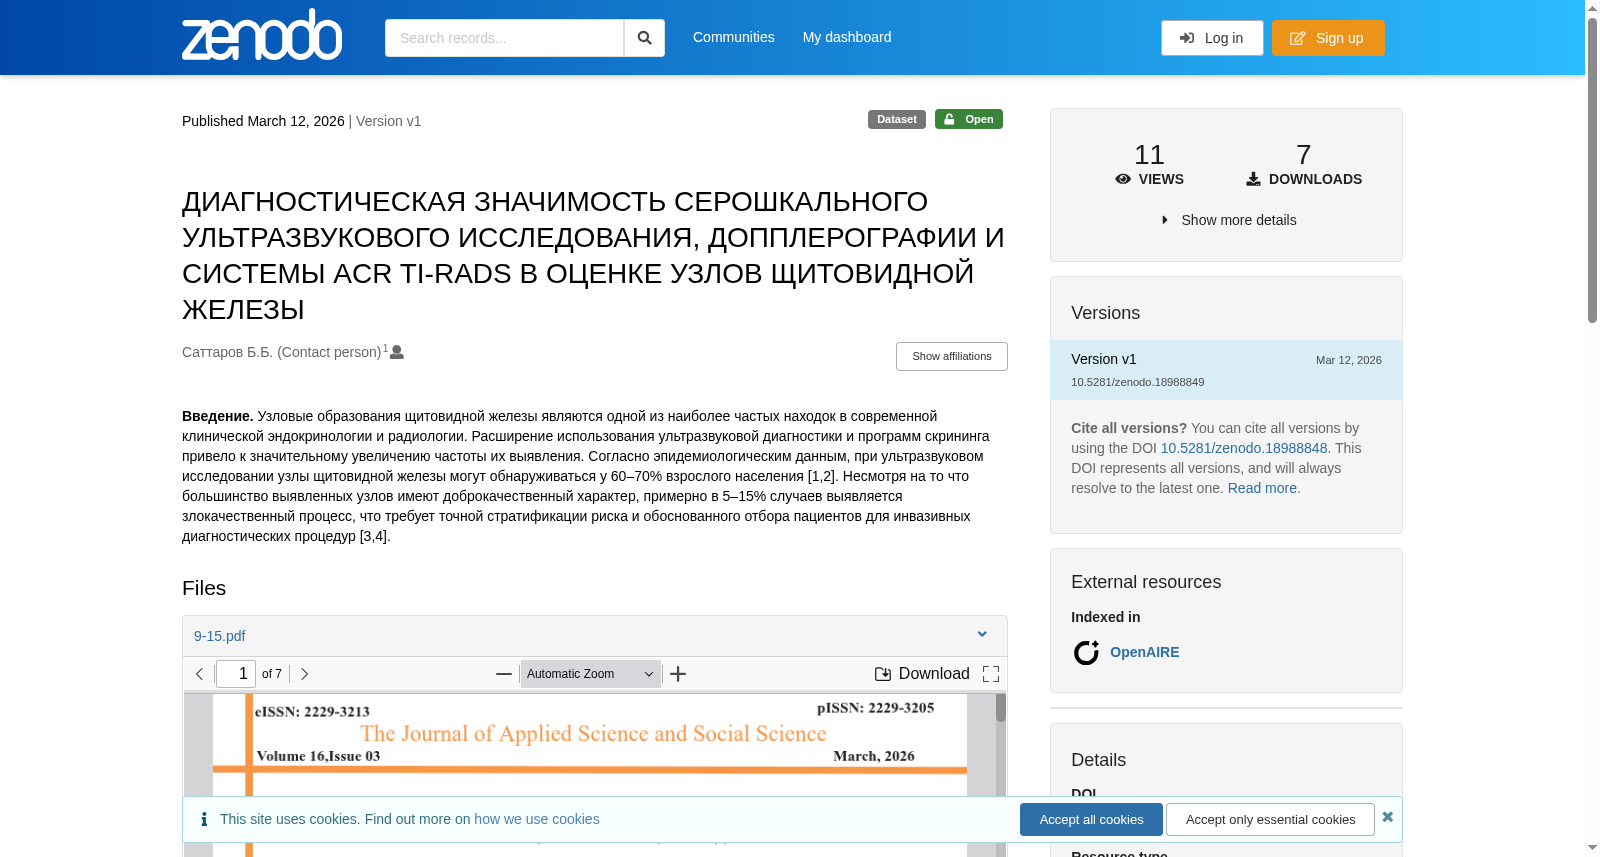Image resolution: width=1600 pixels, height=857 pixels.
Task: Open the Zenodo logo home link
Action: click(x=262, y=35)
